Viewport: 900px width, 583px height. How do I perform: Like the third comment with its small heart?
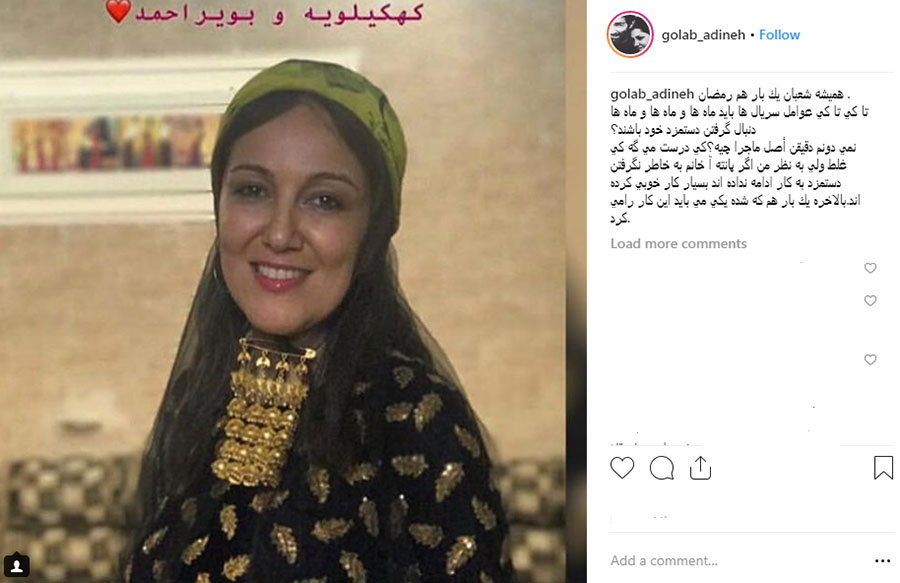(x=870, y=360)
